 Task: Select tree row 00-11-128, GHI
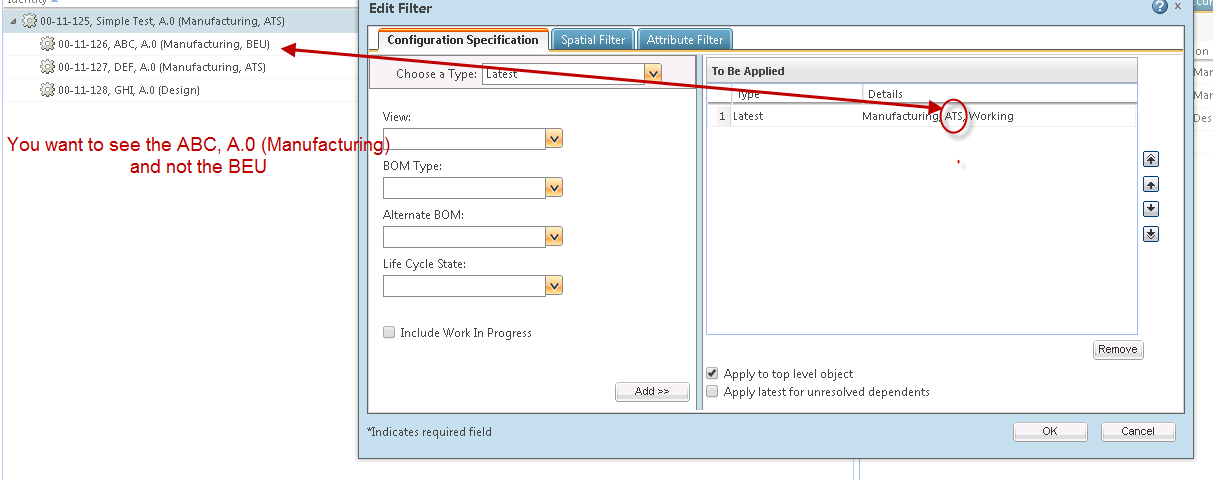[180, 90]
